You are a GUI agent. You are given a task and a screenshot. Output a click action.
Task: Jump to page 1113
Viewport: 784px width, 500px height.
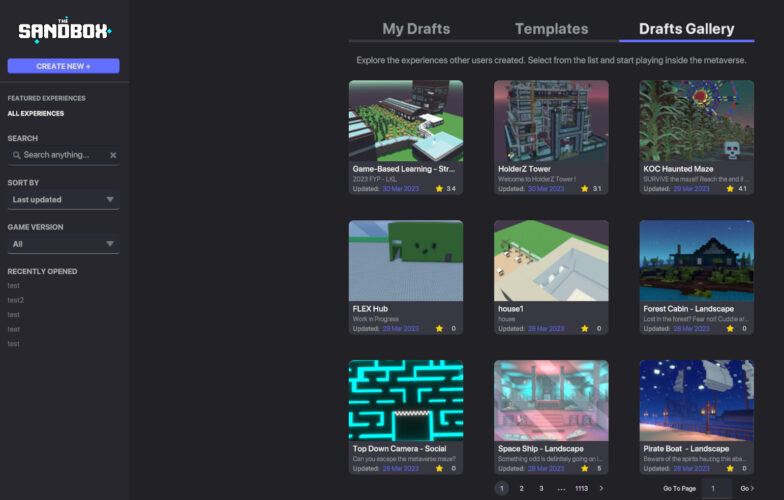[581, 488]
